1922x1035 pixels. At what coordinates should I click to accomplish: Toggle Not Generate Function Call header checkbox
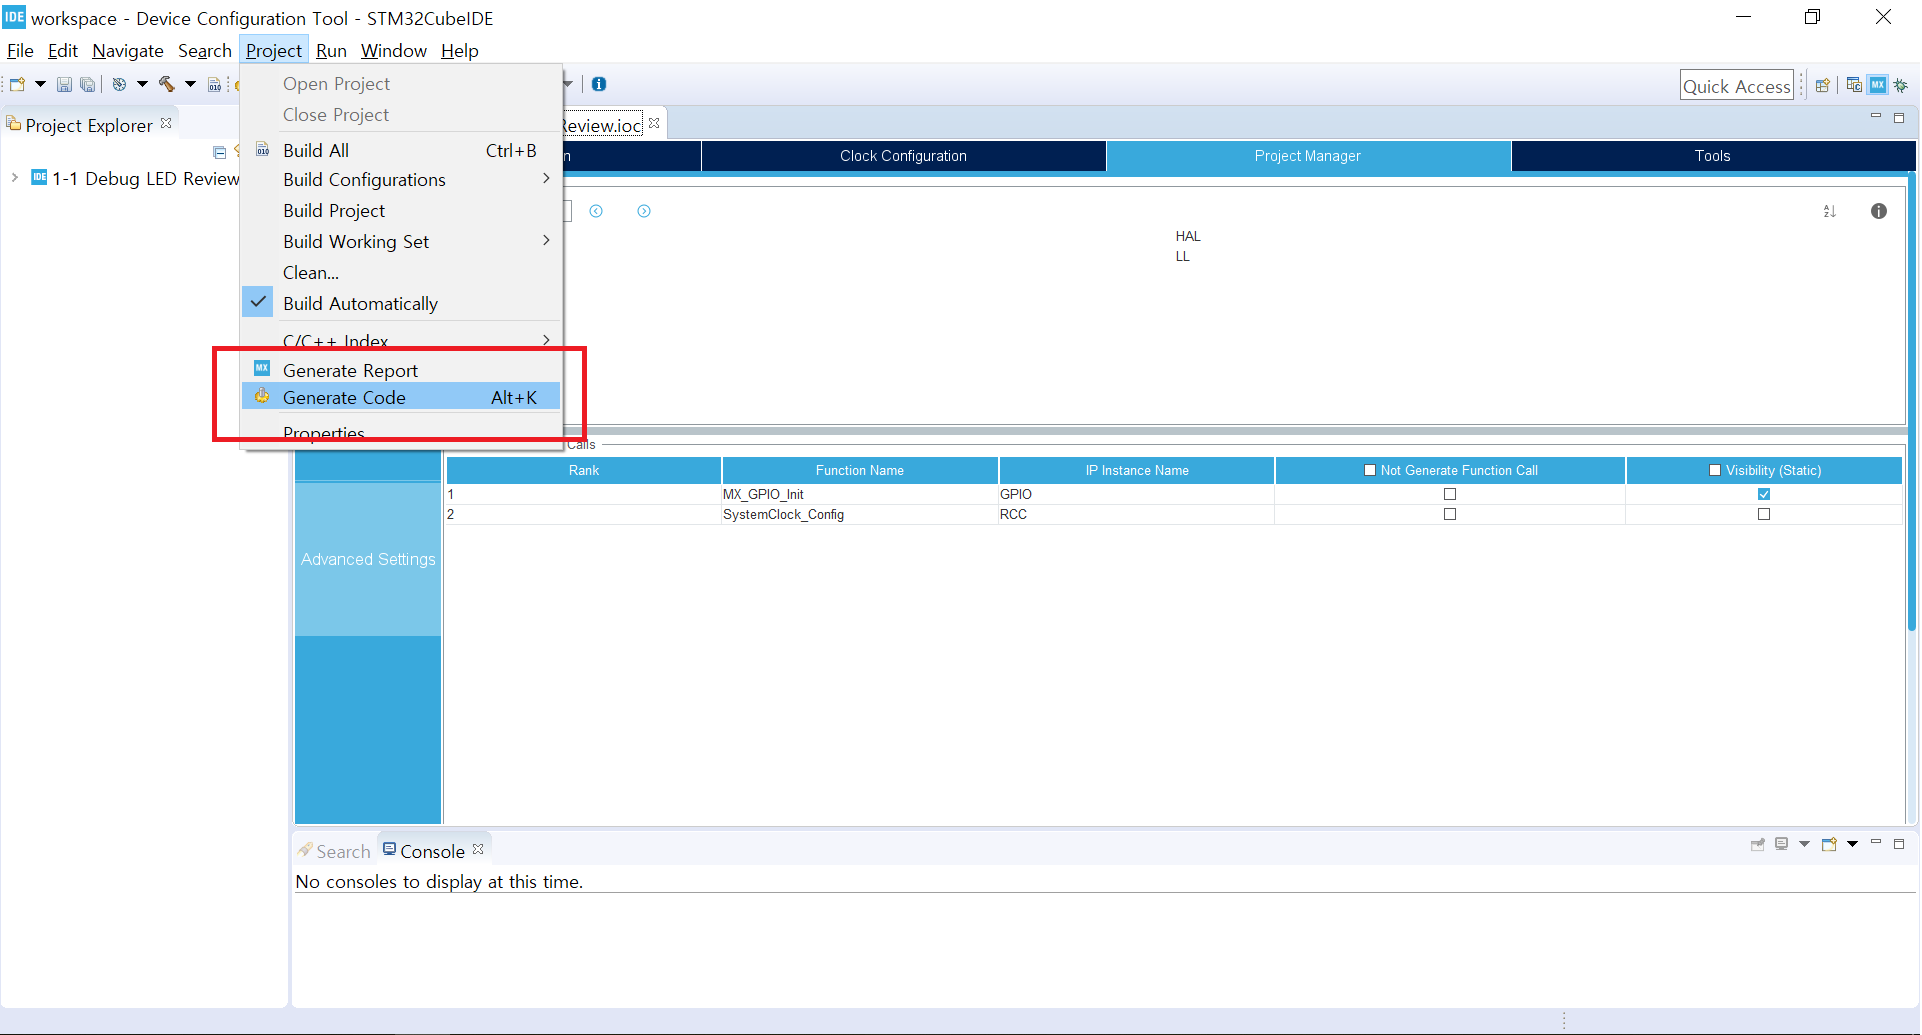[x=1370, y=470]
